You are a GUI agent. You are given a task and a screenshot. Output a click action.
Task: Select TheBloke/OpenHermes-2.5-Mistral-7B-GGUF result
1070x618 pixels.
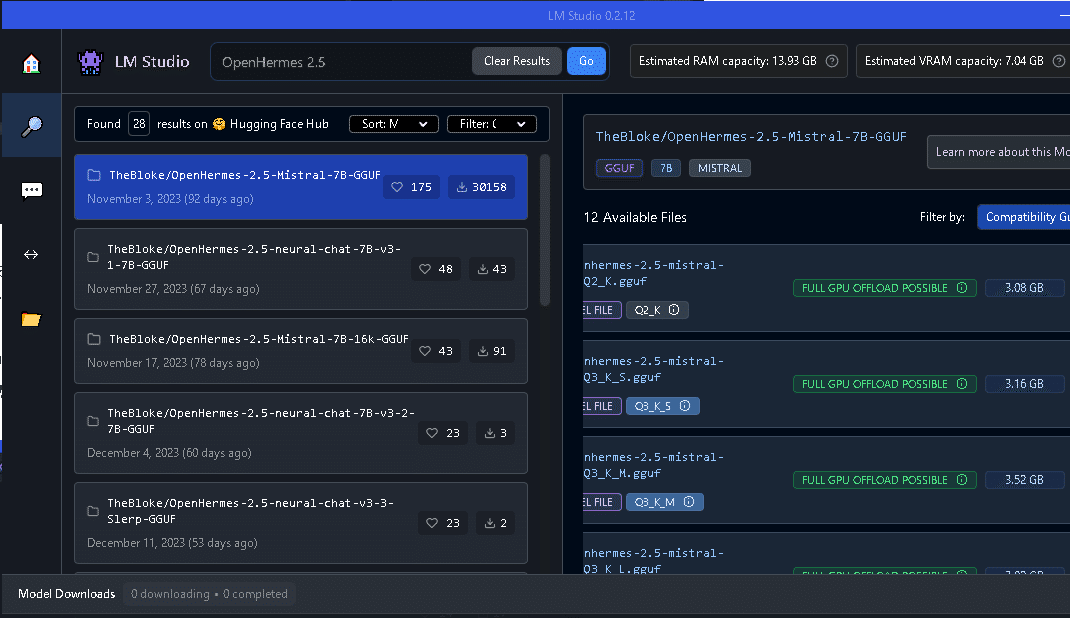(x=301, y=187)
